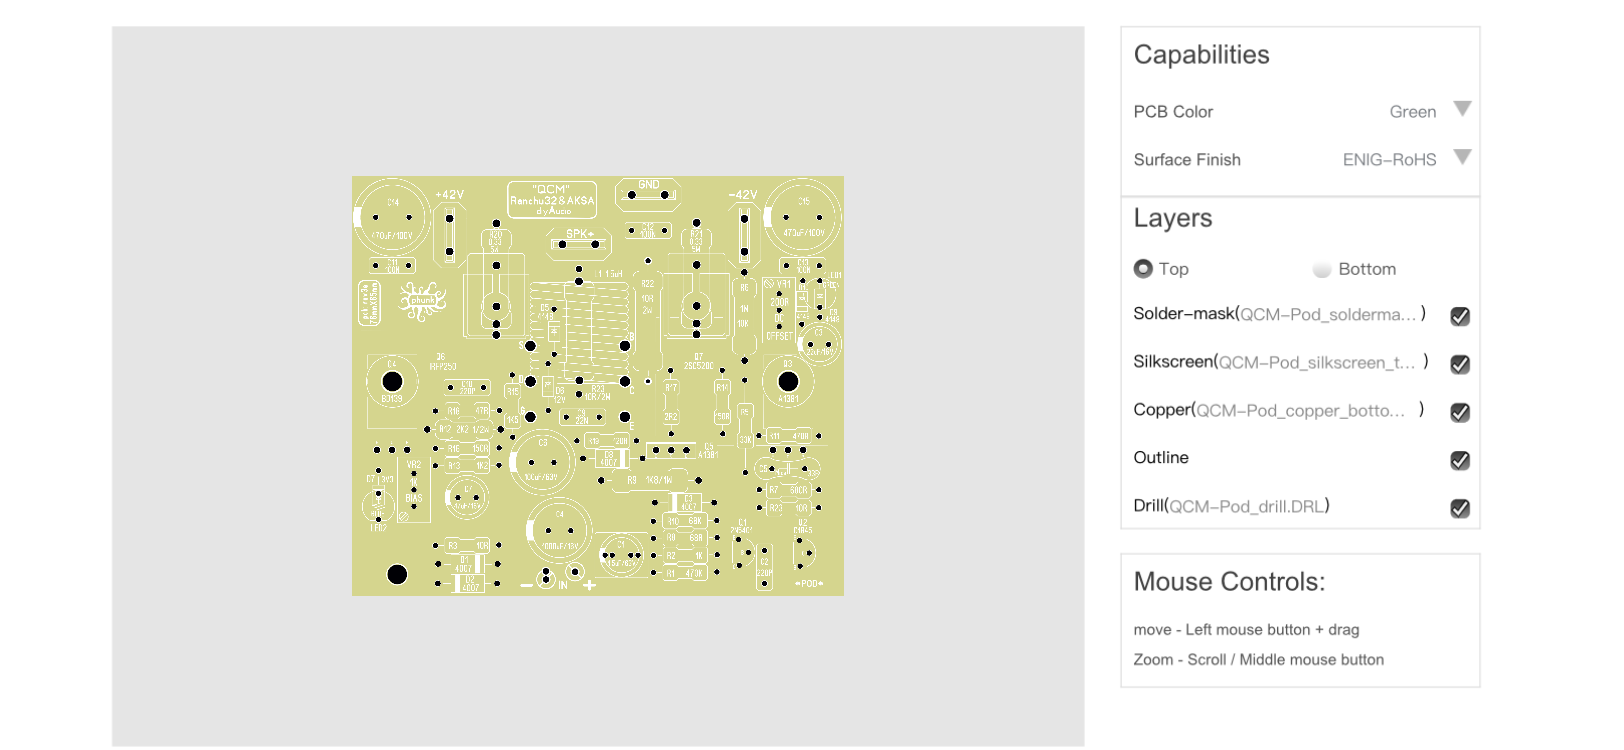Open the PCB Color dropdown arrow
1624x750 pixels.
point(1462,109)
